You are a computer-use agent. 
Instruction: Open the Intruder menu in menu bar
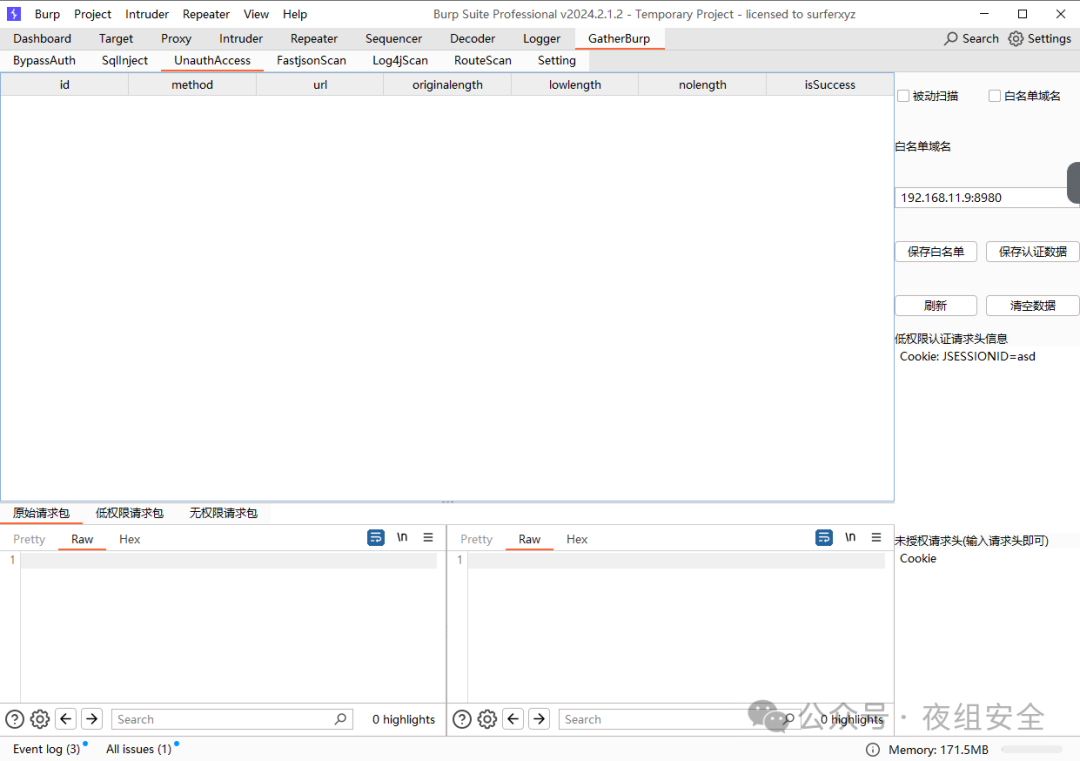[x=147, y=14]
